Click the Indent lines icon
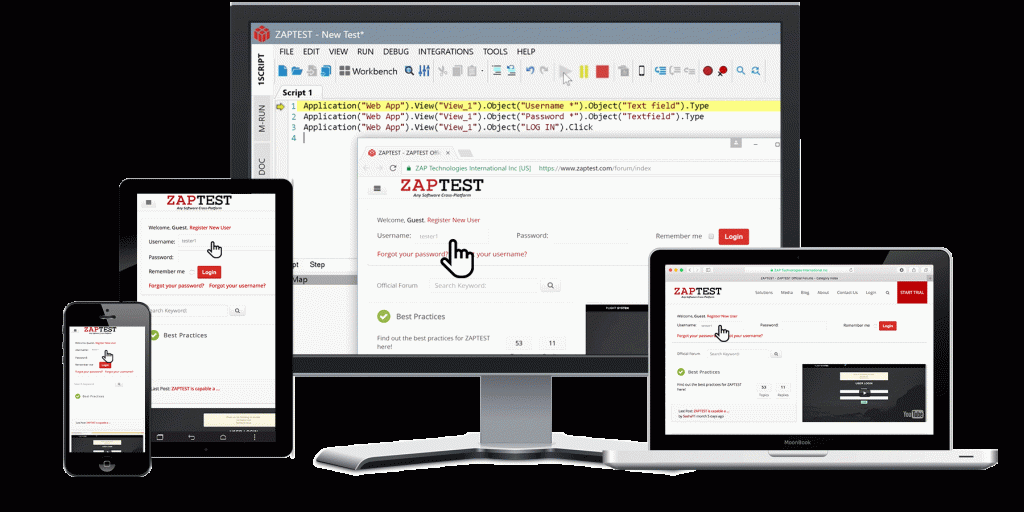This screenshot has width=1024, height=512. [497, 71]
